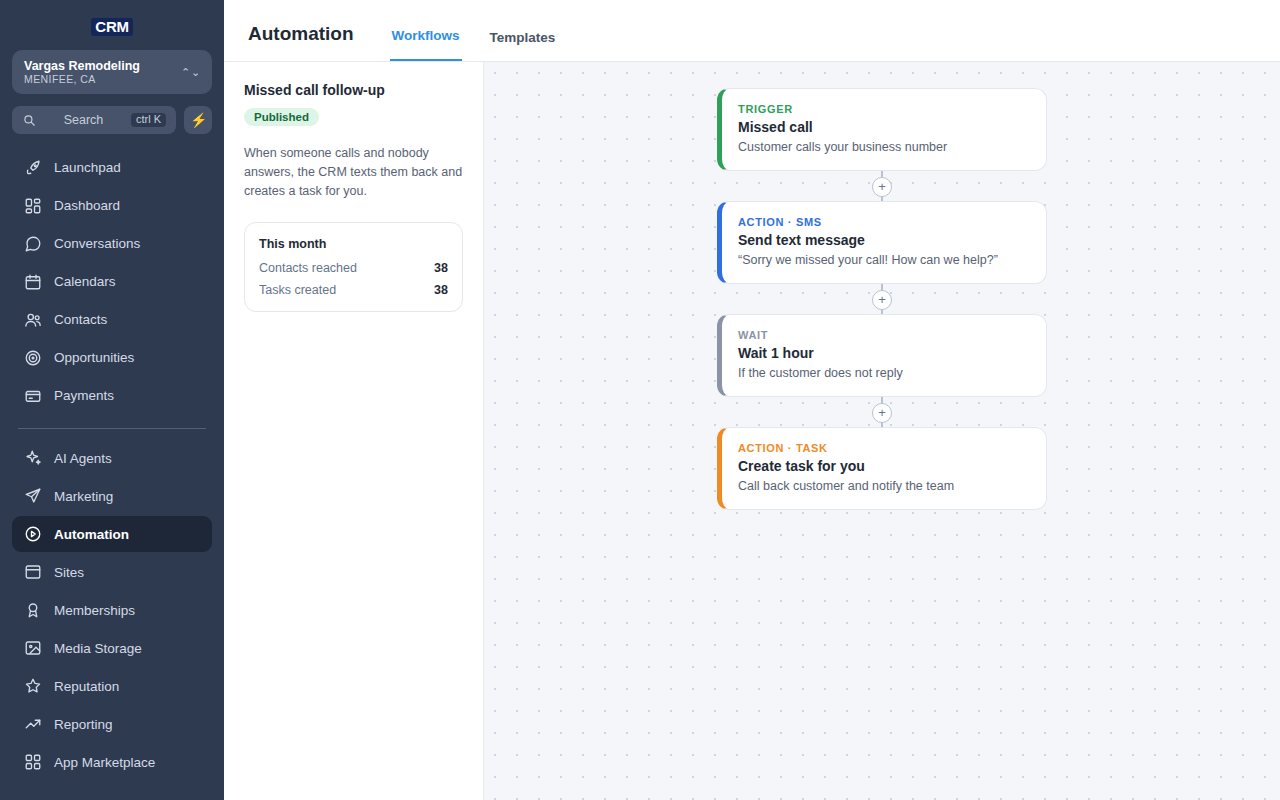1280x800 pixels.
Task: Open the Vargas Remodeling account switcher
Action: 112,72
